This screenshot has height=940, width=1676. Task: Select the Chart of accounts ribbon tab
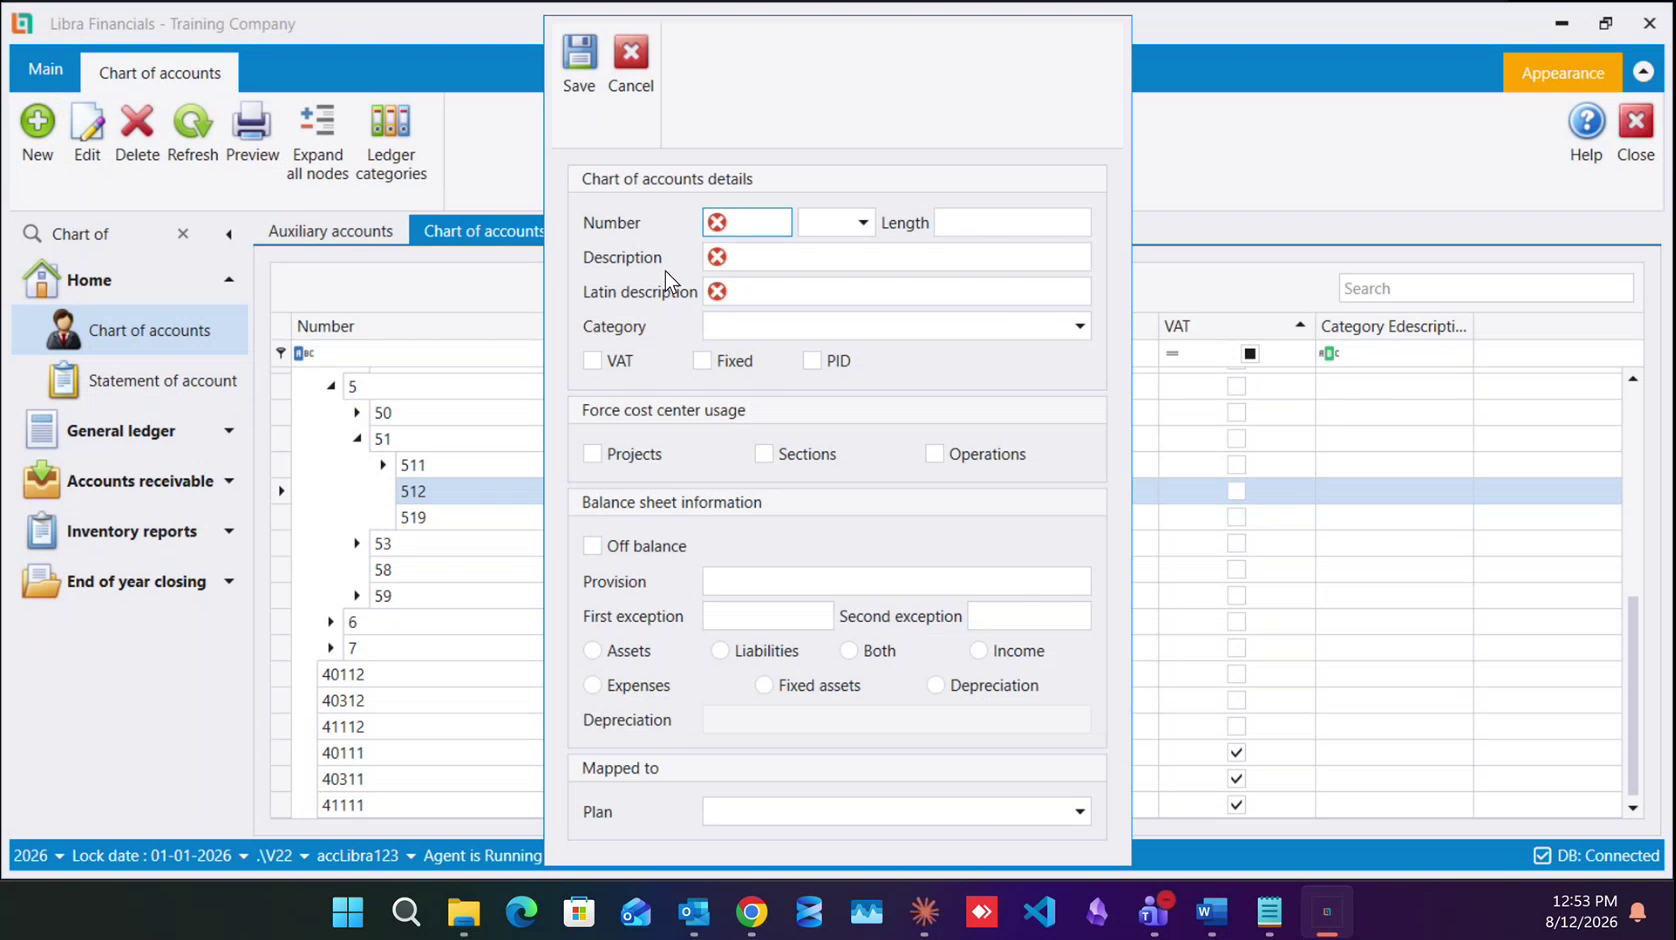tap(160, 73)
